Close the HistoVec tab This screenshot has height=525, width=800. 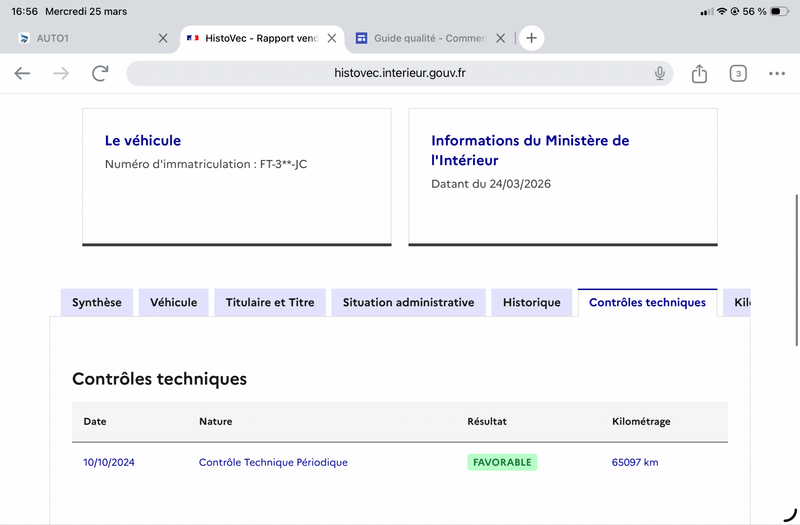[332, 38]
